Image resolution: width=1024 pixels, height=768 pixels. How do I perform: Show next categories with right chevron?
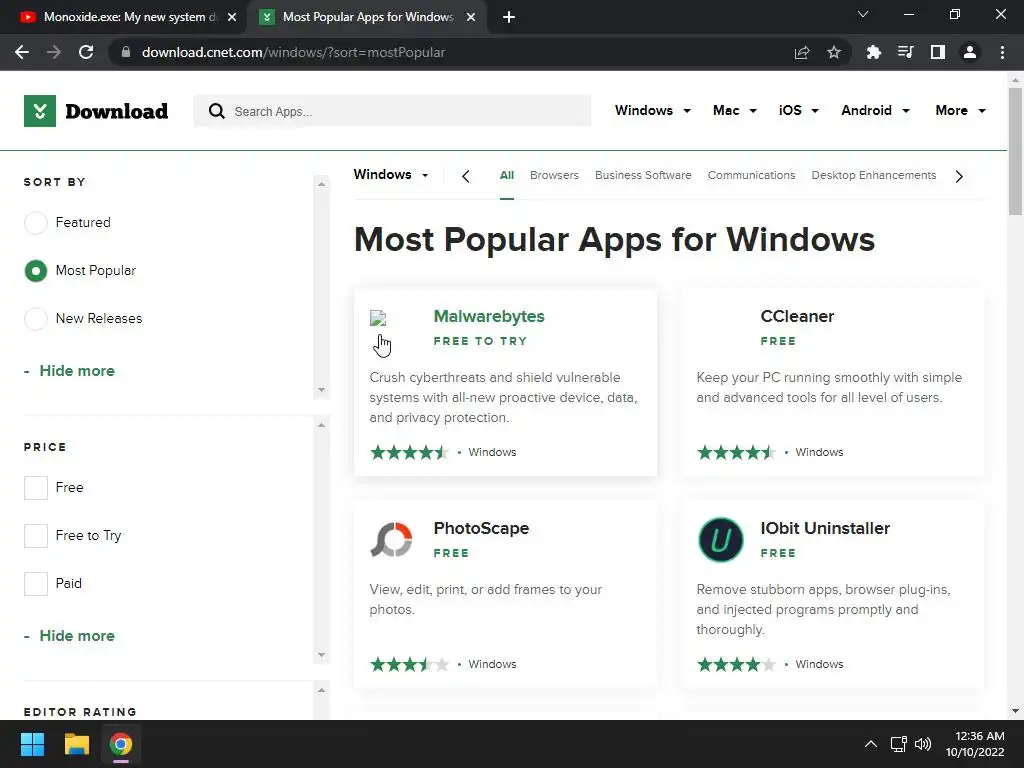click(959, 176)
